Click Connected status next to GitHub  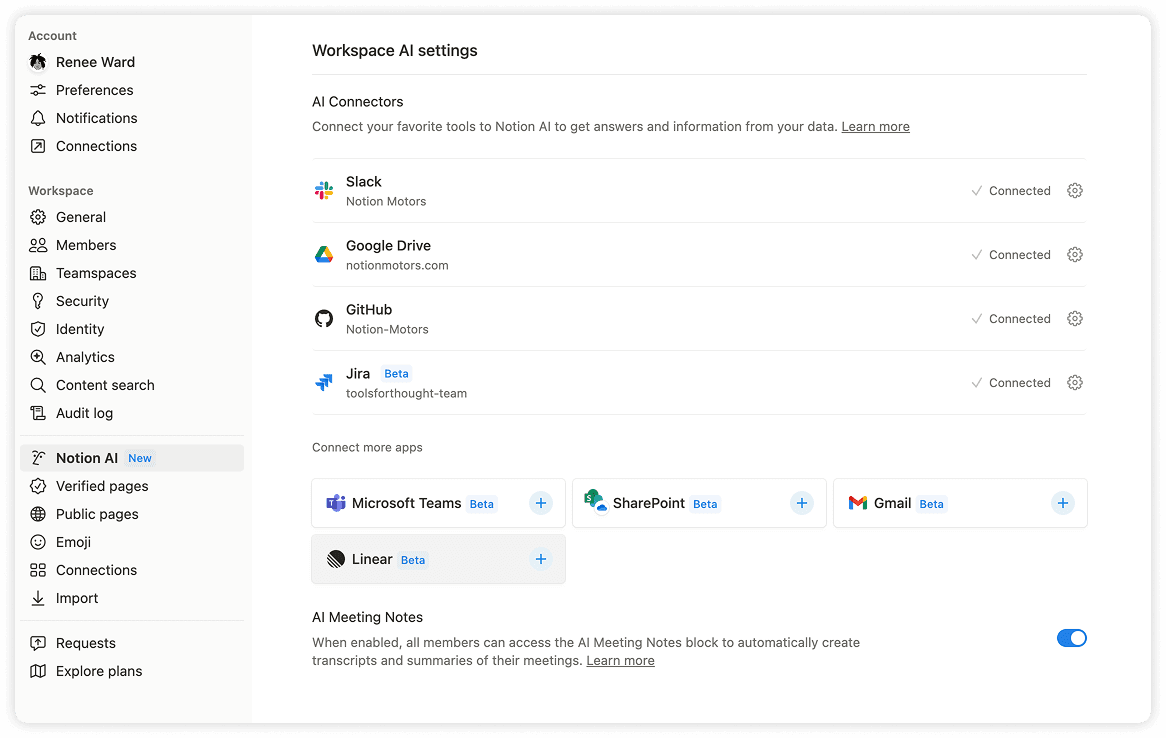tap(1019, 318)
